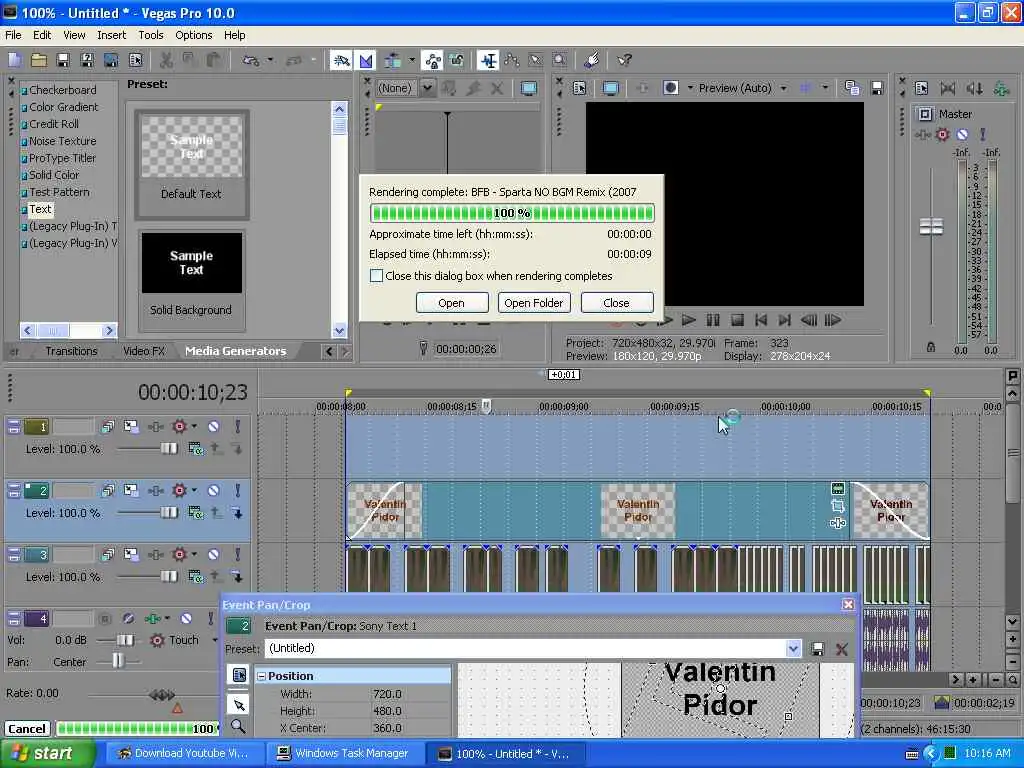The width and height of the screenshot is (1024, 768).
Task: Mute video track 1
Action: [x=214, y=427]
